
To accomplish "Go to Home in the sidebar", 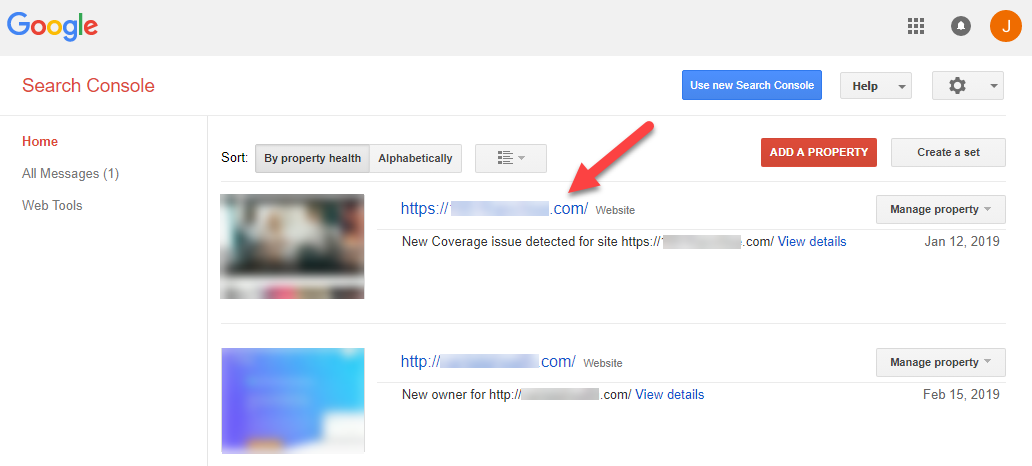I will click(40, 142).
